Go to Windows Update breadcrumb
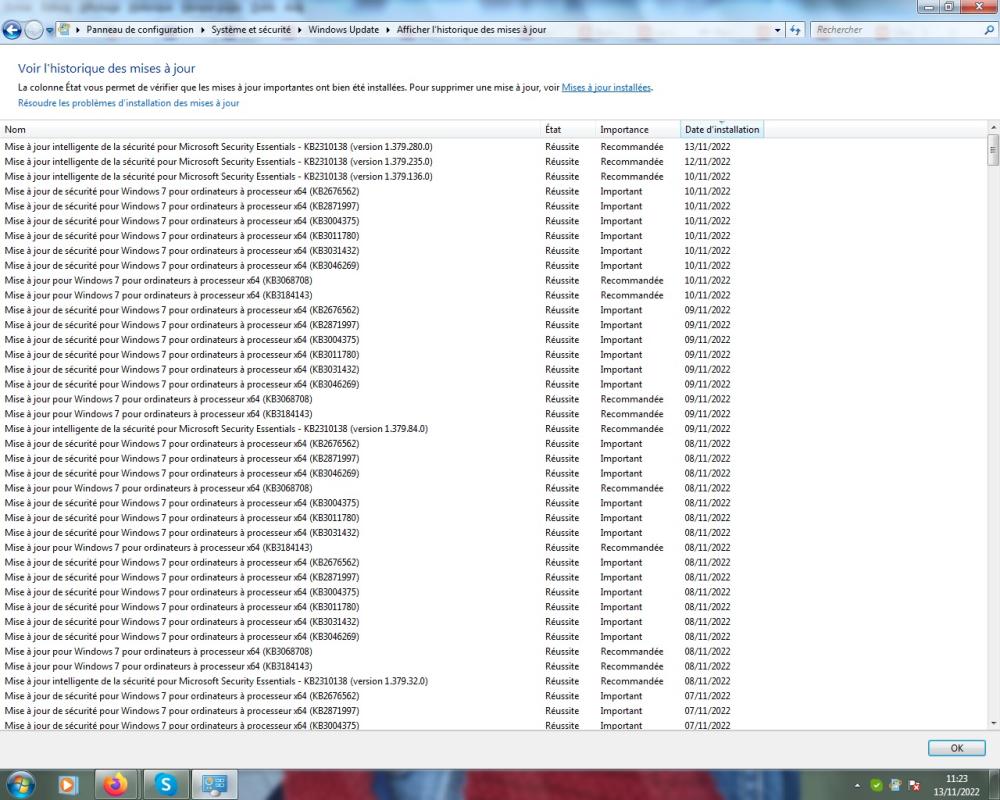Image resolution: width=1000 pixels, height=800 pixels. (x=343, y=29)
